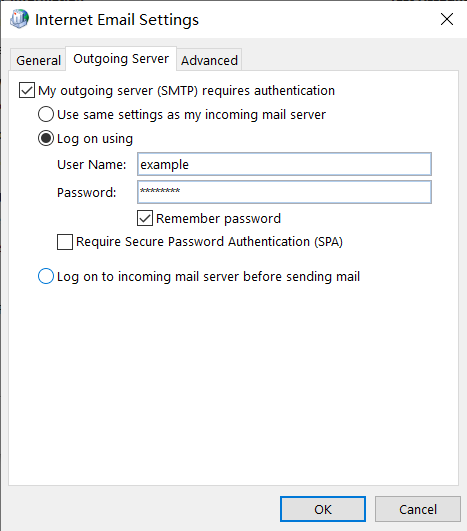Dismiss changes with the Cancel button

coord(418,509)
